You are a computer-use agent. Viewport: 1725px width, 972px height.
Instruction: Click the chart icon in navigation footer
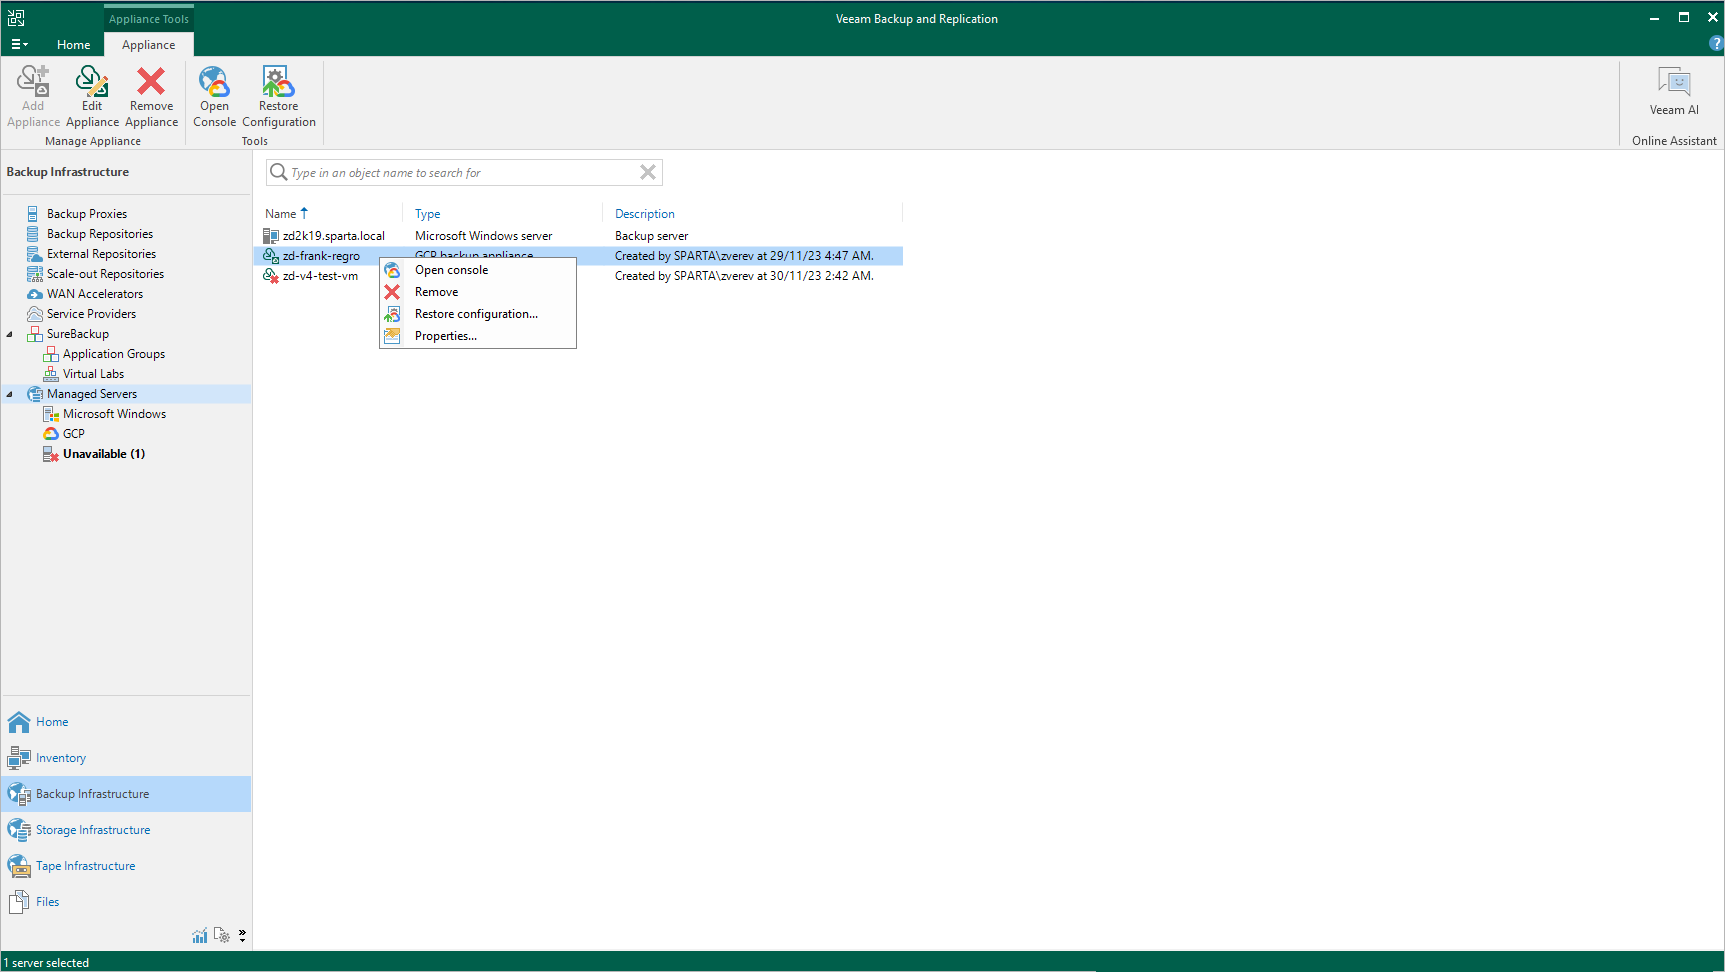click(200, 936)
